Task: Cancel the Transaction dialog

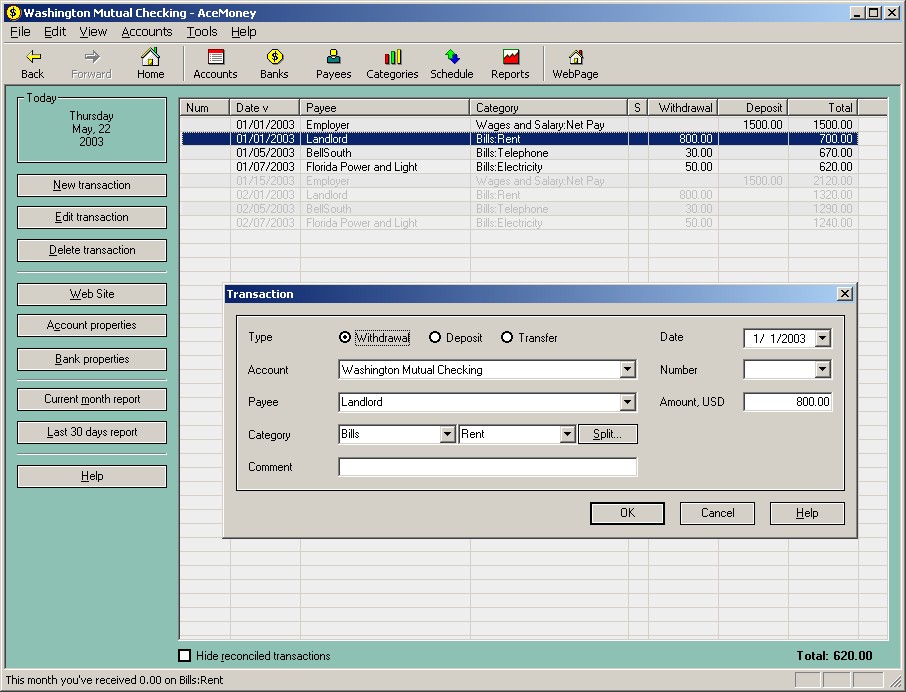Action: [x=717, y=513]
